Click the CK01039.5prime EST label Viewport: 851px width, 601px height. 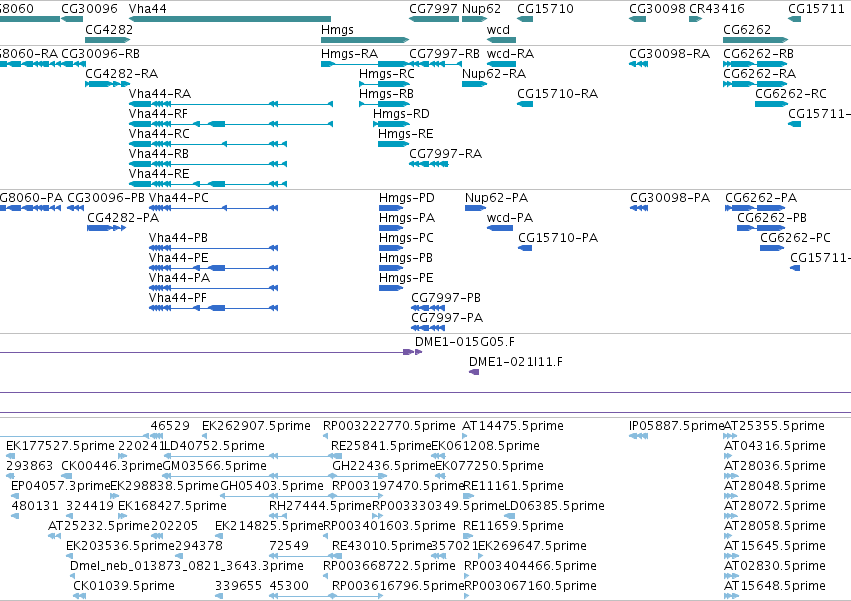tap(124, 586)
